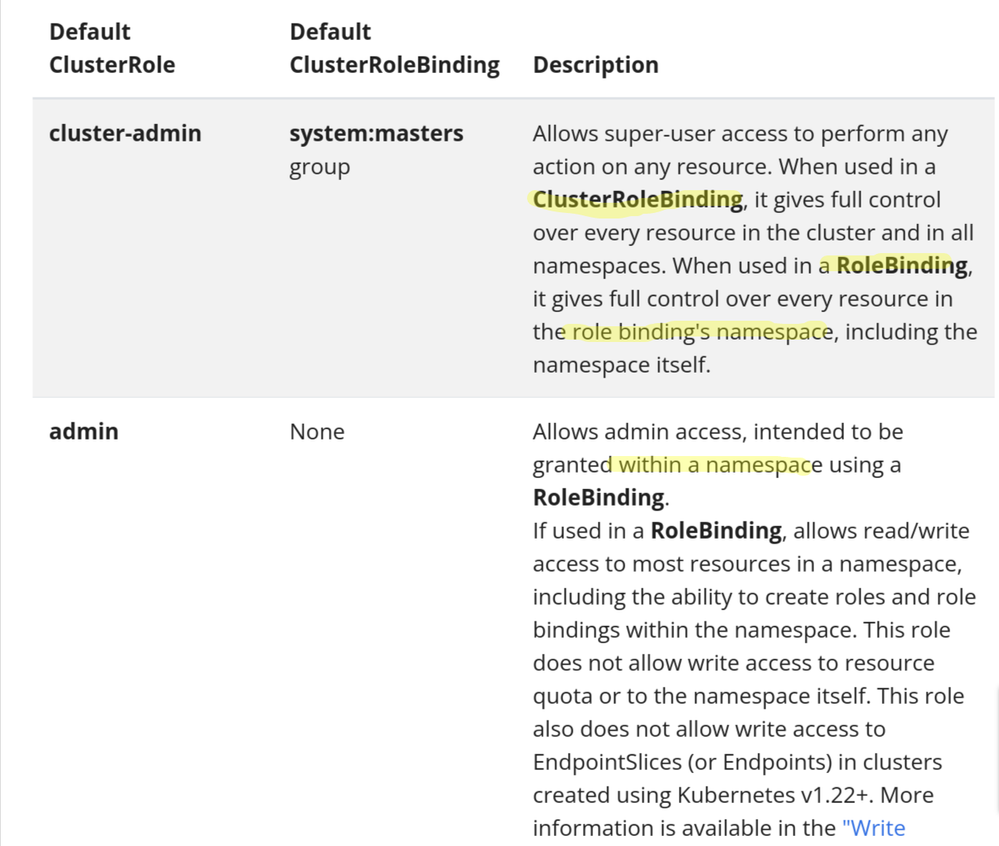Click highlighted "RoleBinding" in the cluster-admin description
Image resolution: width=999 pixels, height=846 pixels.
(901, 265)
